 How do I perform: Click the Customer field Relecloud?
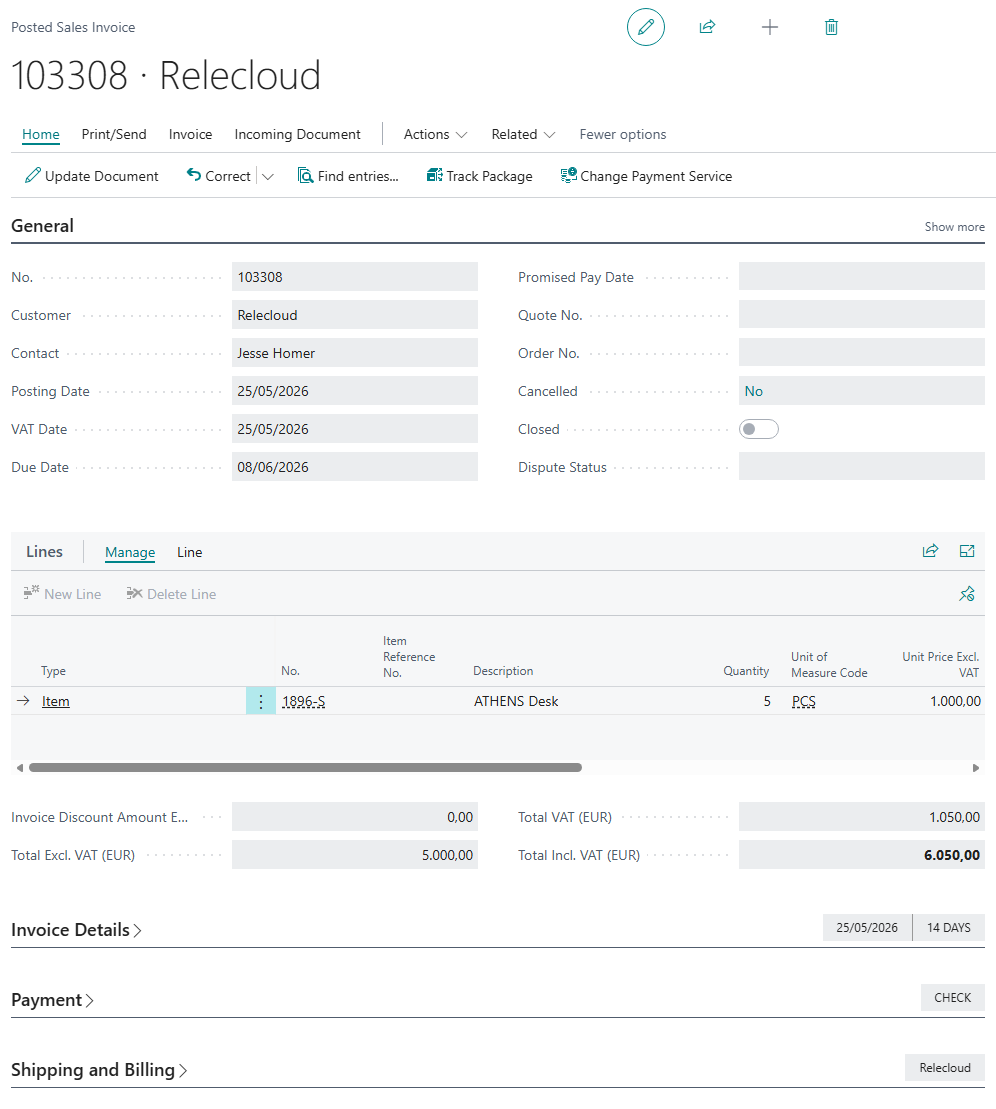tap(354, 315)
